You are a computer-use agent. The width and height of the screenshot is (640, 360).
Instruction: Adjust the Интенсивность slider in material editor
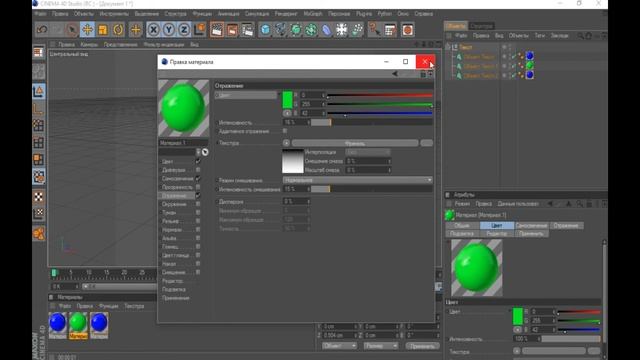coord(371,122)
